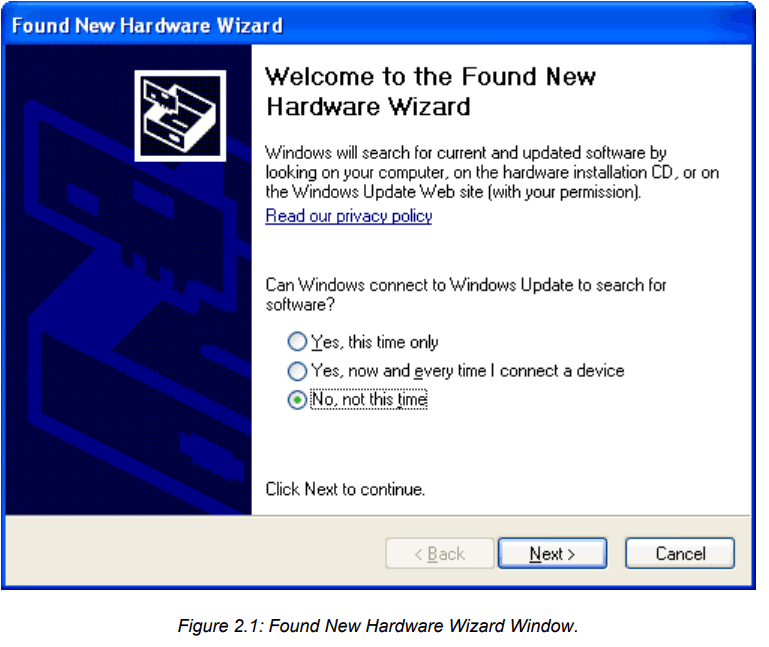Click the greyed-out Back button
Screen dimensions: 769x647
coord(439,554)
